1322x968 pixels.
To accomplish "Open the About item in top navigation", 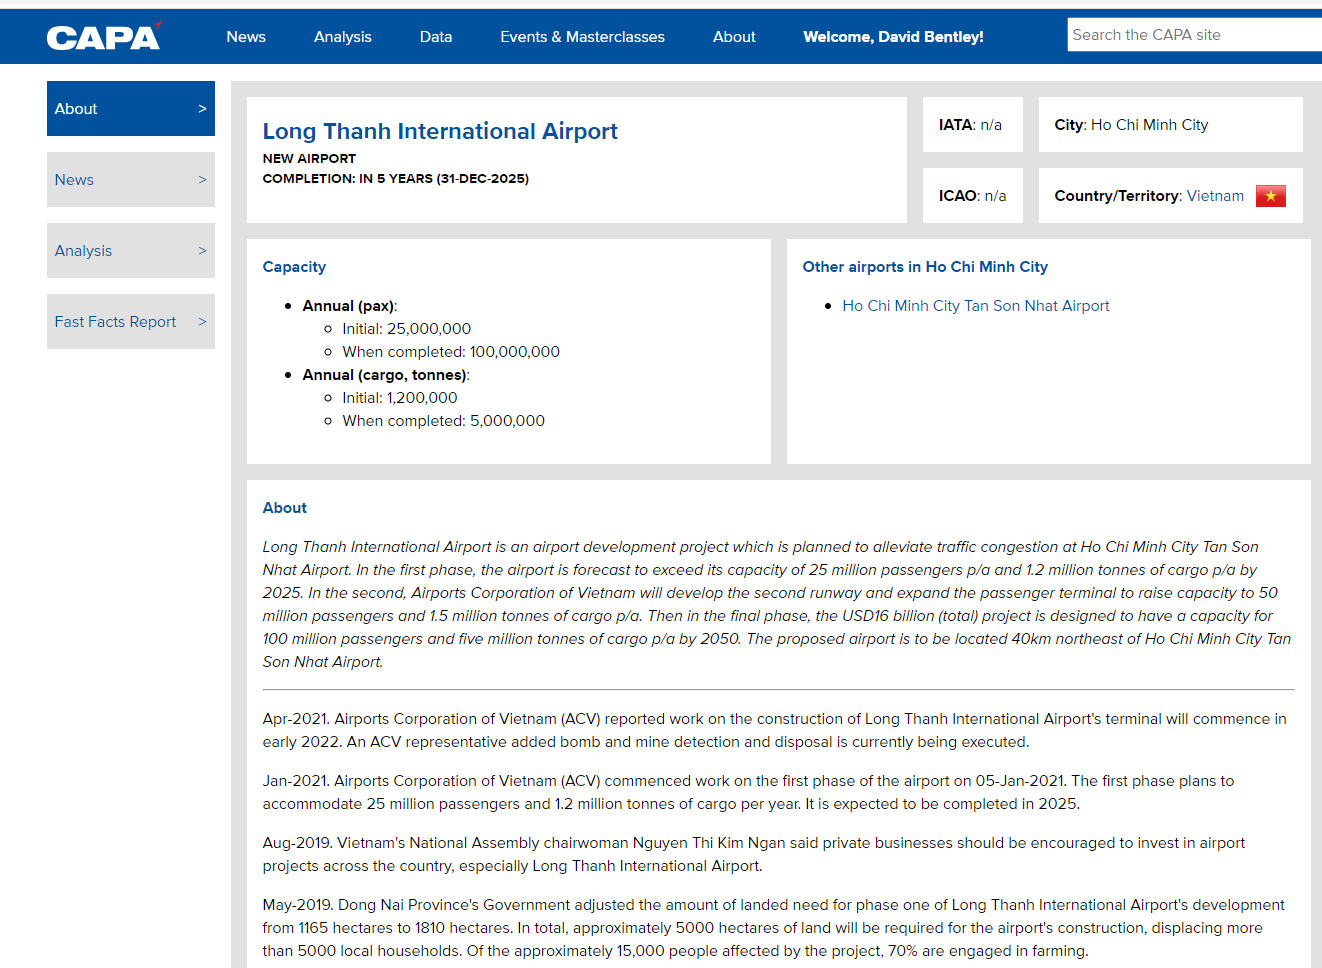I will point(734,37).
